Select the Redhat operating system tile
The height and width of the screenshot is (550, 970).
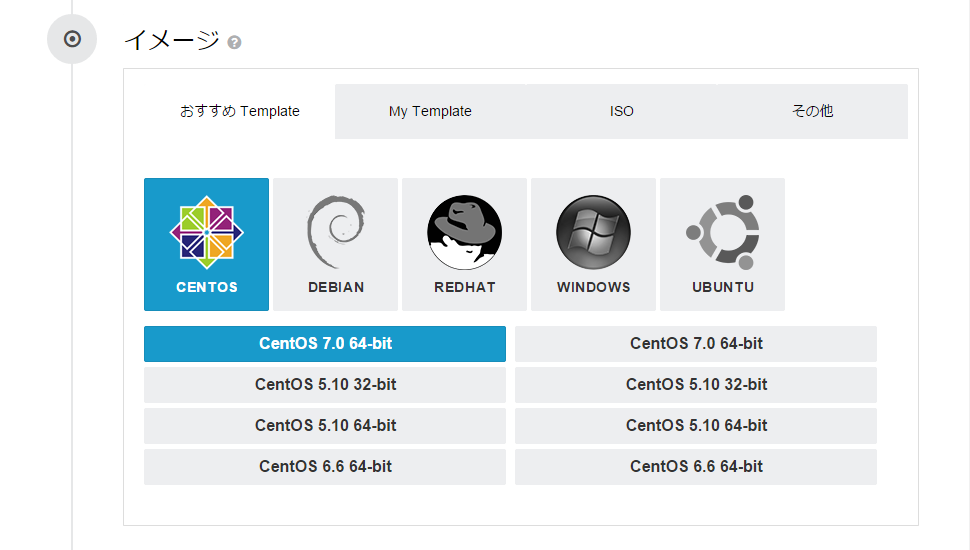coord(465,244)
